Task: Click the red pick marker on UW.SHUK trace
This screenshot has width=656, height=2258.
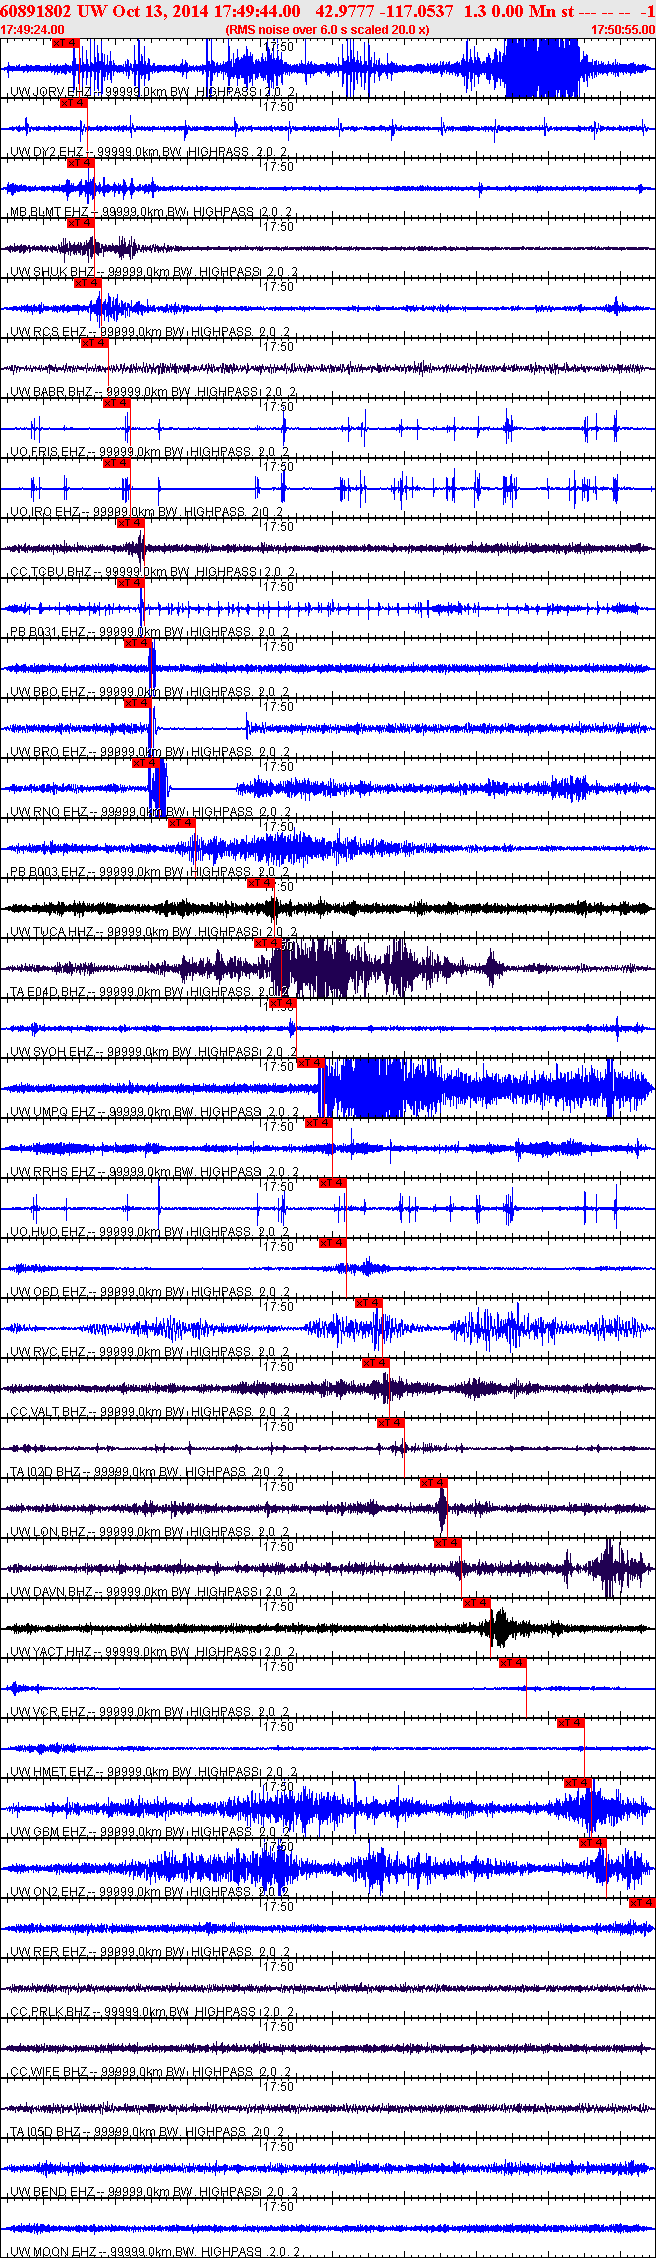Action: click(80, 223)
